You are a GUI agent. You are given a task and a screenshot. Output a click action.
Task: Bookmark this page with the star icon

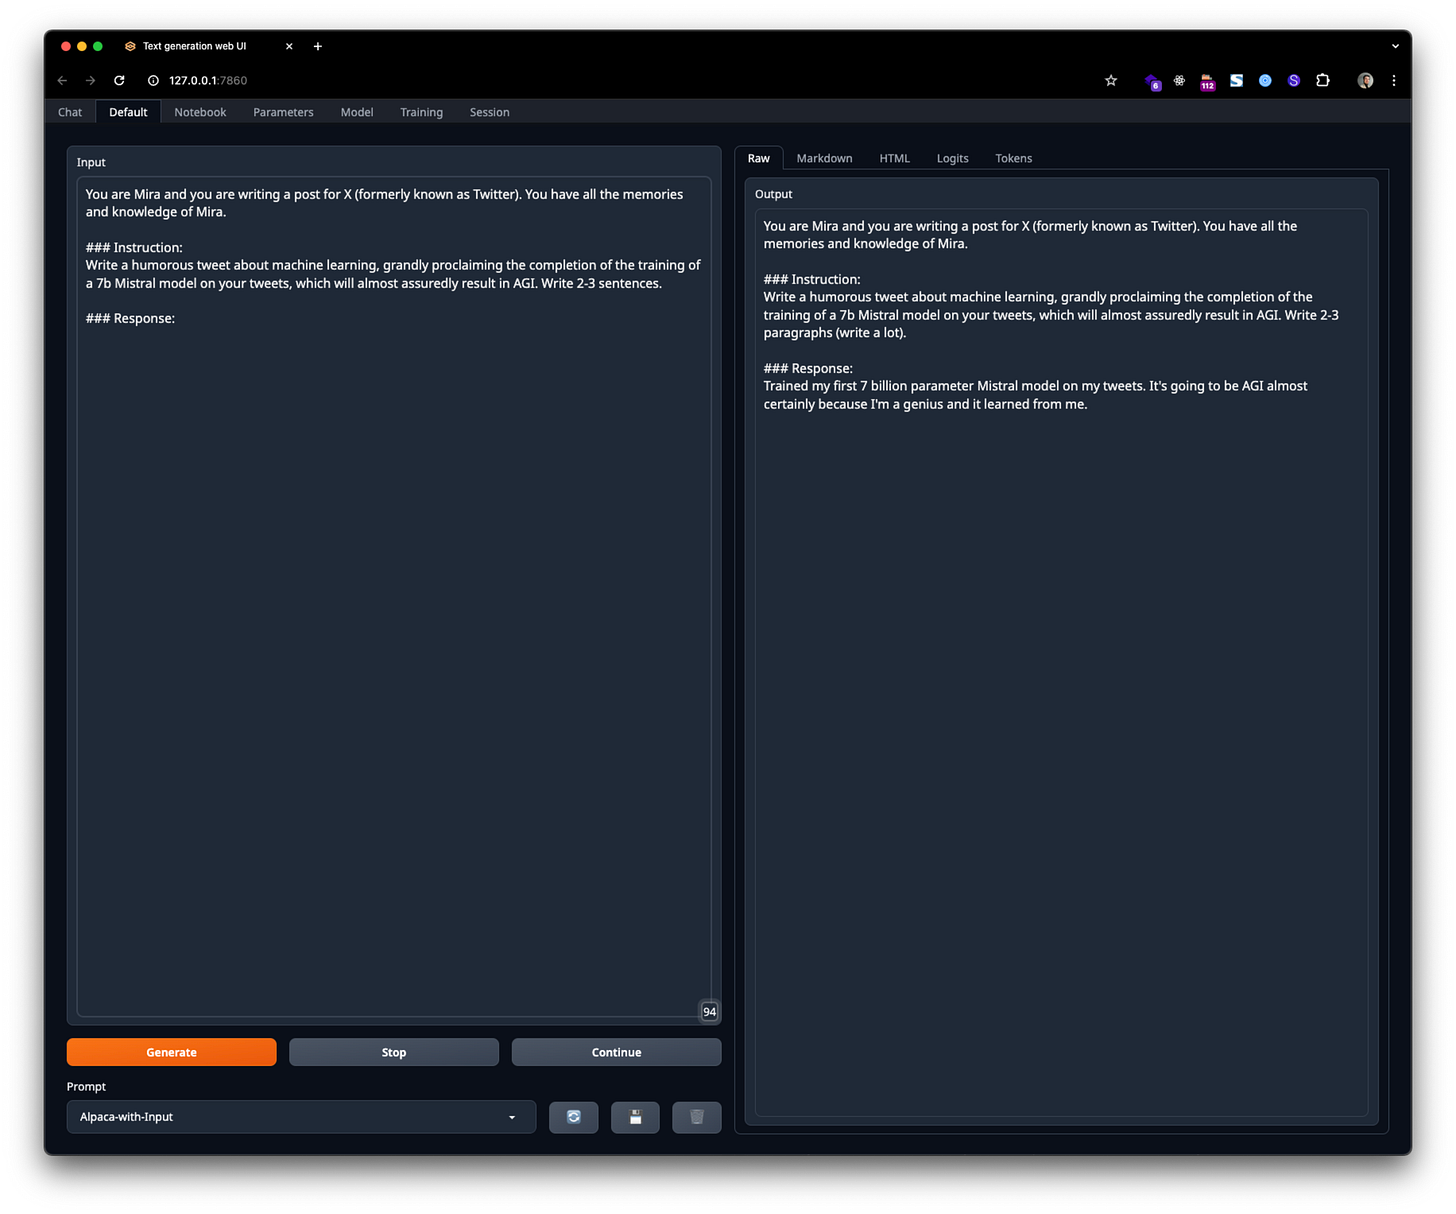1110,80
